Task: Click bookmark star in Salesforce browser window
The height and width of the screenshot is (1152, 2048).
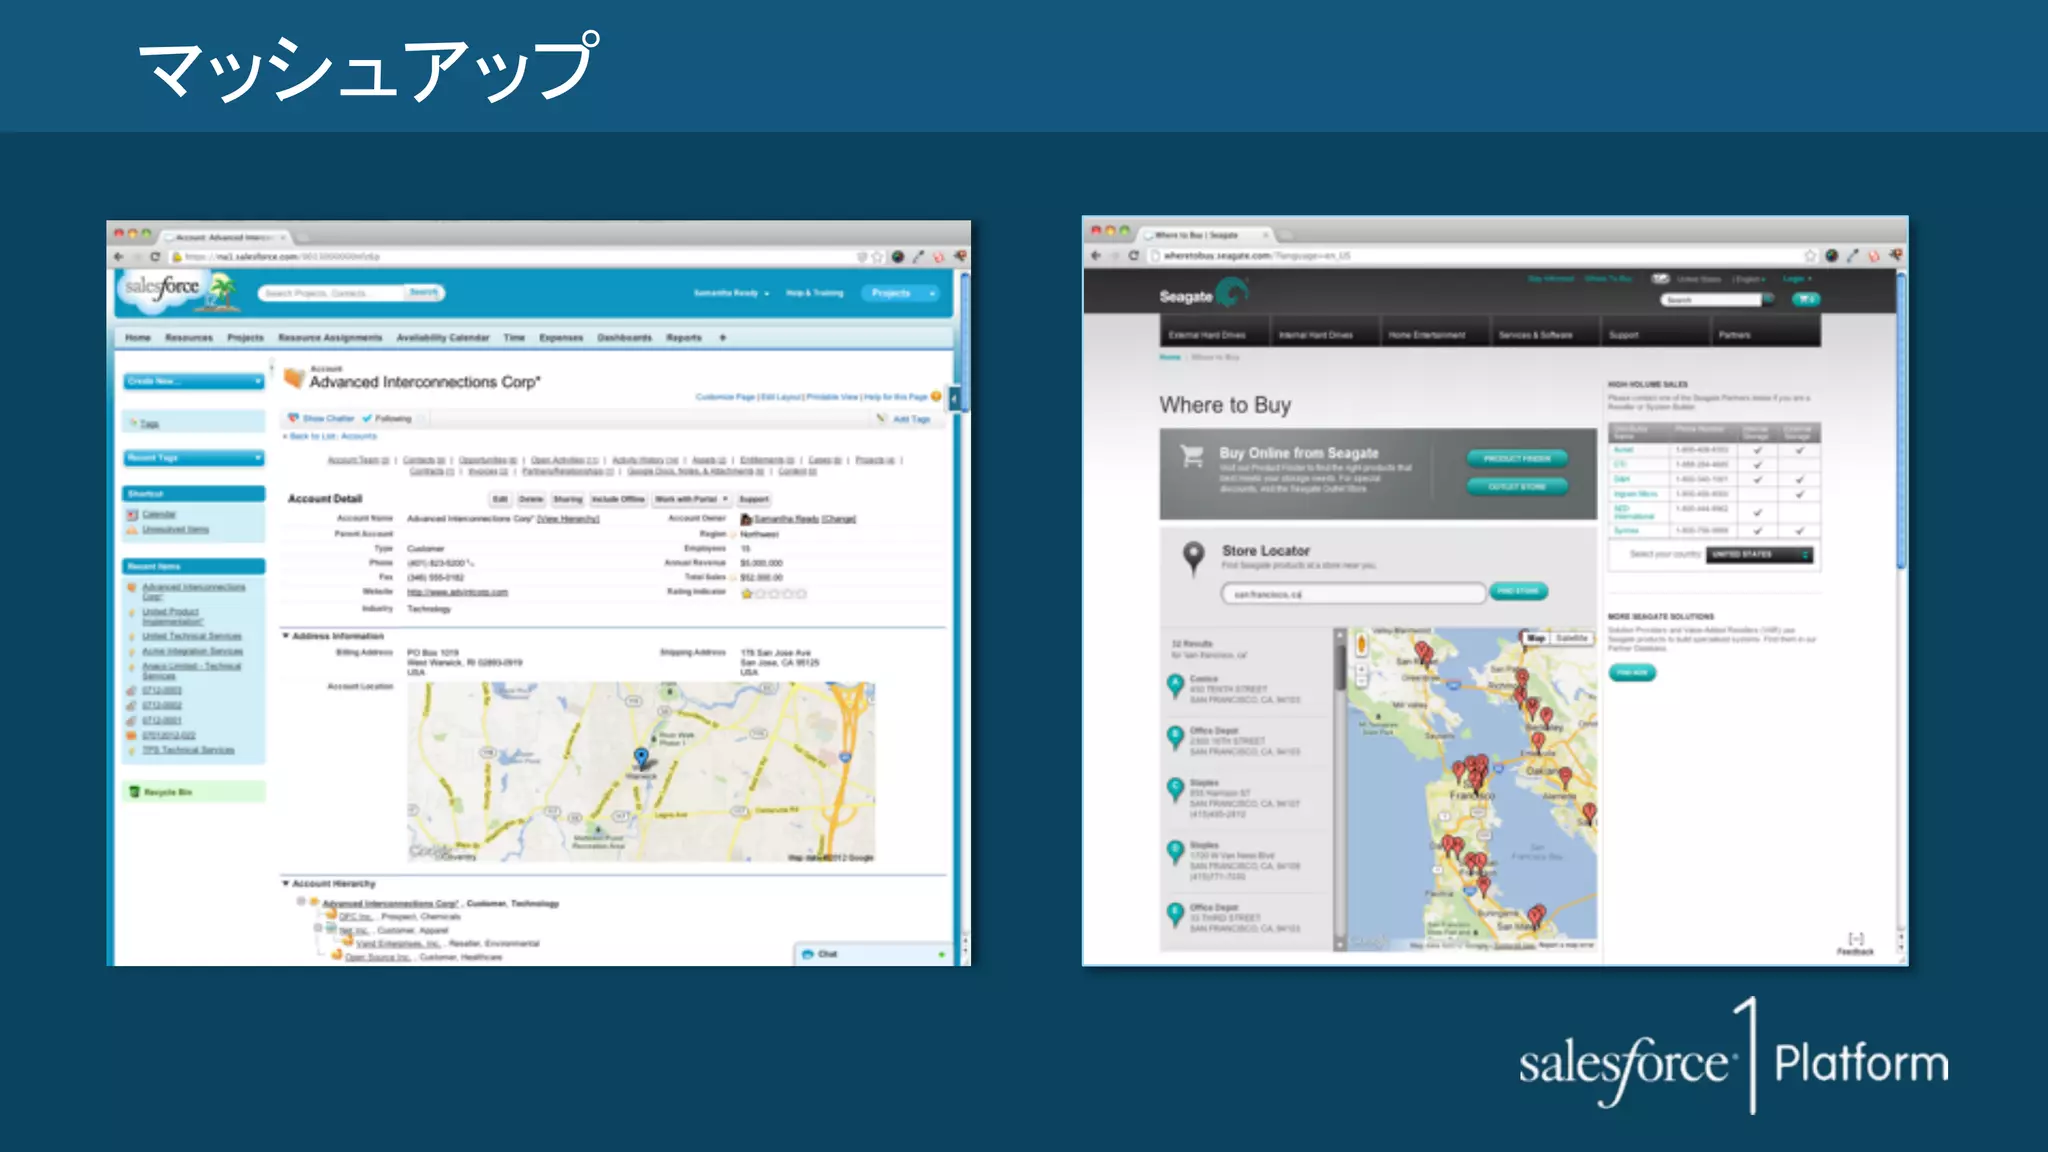Action: click(x=877, y=257)
